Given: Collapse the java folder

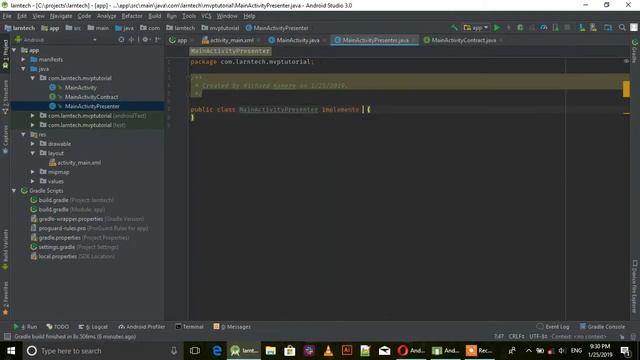Looking at the screenshot, I should coord(23,69).
